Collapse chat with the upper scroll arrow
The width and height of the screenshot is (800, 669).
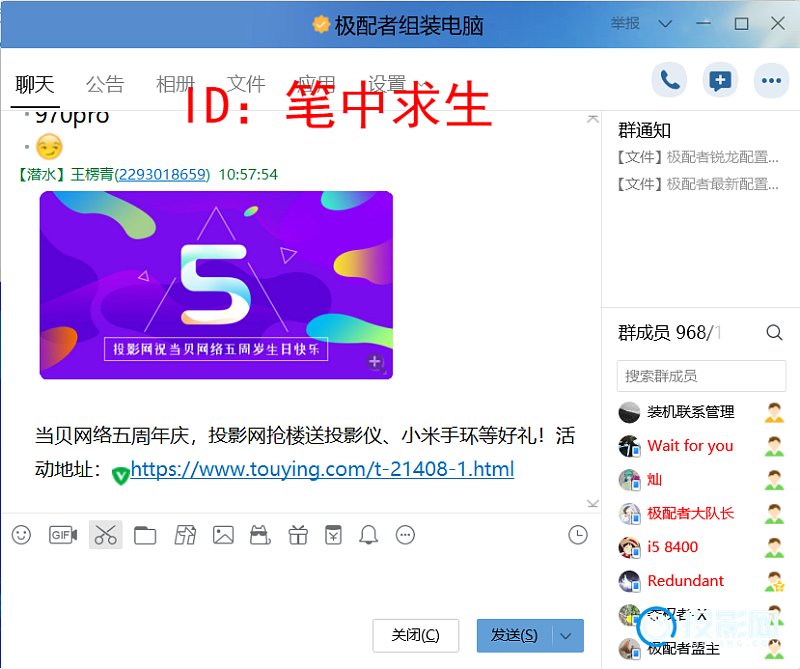point(592,119)
